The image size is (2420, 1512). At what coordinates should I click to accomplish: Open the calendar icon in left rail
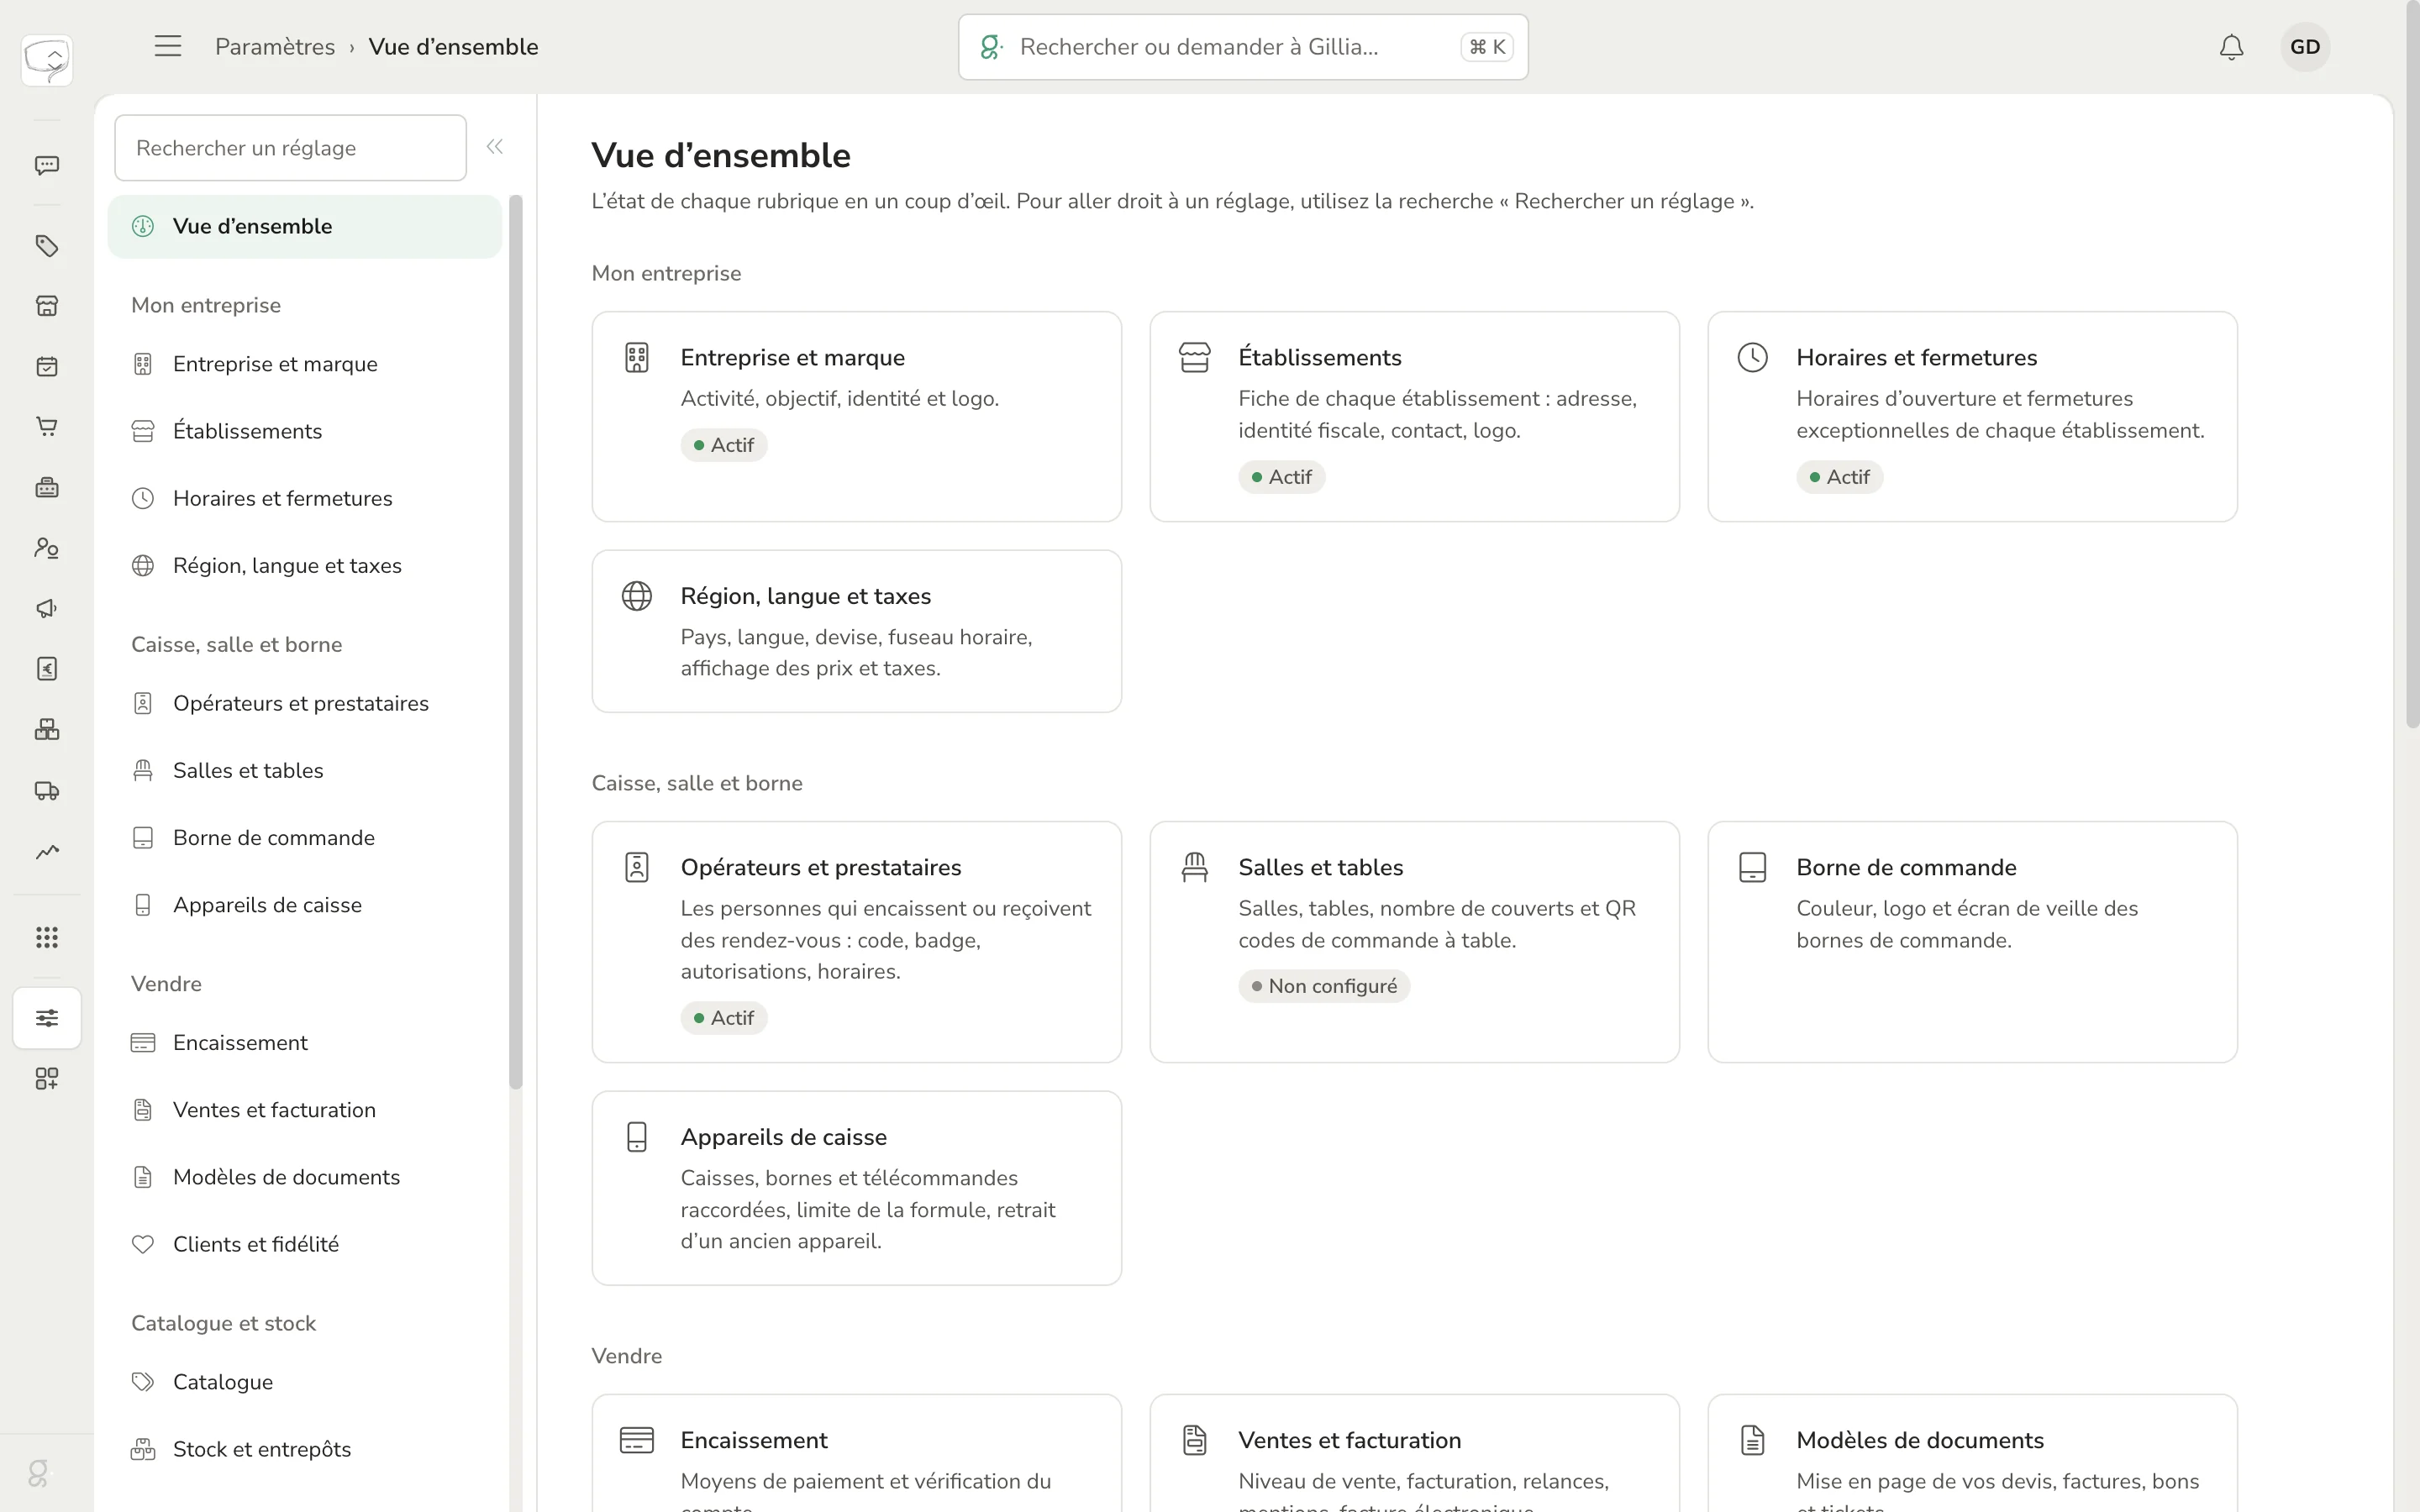47,367
